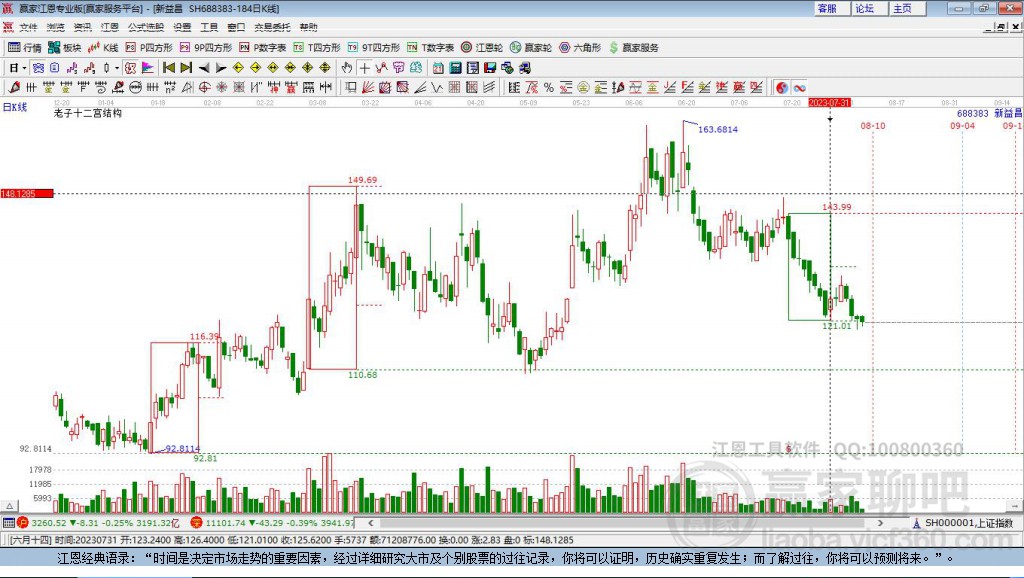Open the 文件 menu
This screenshot has height=578, width=1024.
coord(28,27)
